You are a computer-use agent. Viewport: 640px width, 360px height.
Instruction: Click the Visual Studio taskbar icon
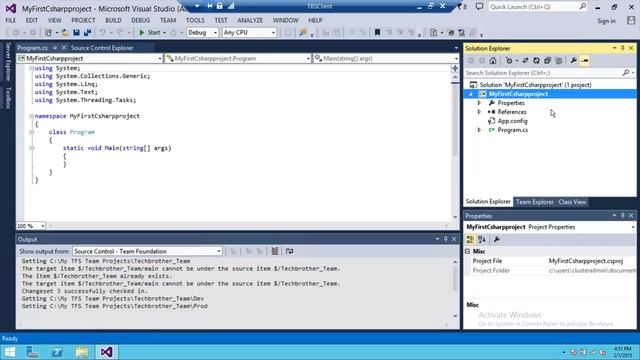106,352
